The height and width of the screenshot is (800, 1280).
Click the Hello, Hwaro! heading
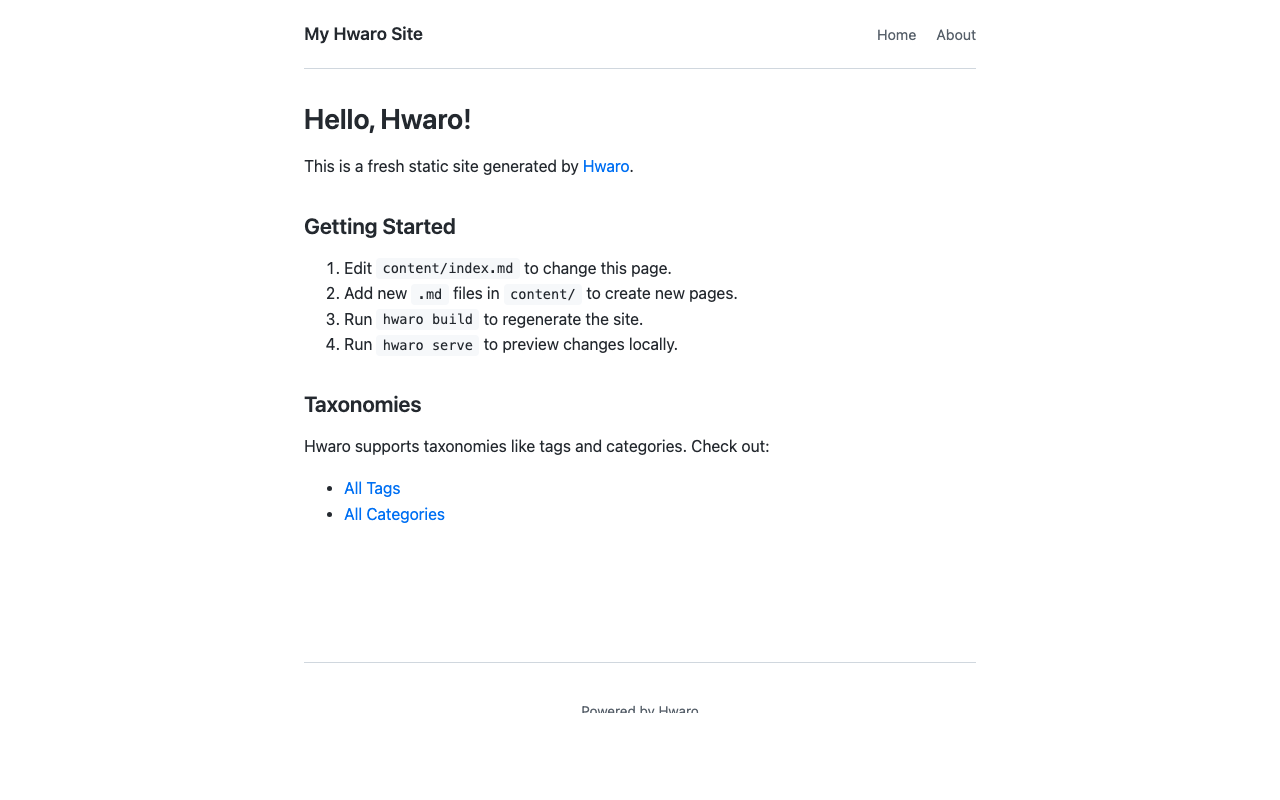tap(387, 120)
